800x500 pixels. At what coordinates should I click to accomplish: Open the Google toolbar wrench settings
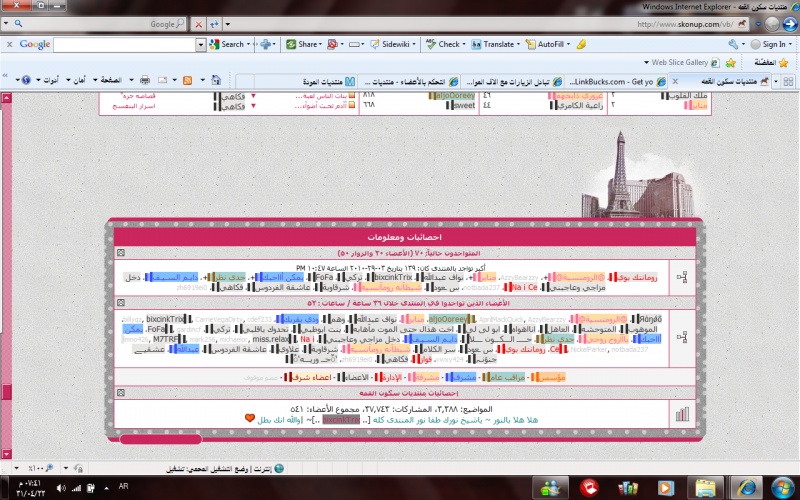[733, 44]
